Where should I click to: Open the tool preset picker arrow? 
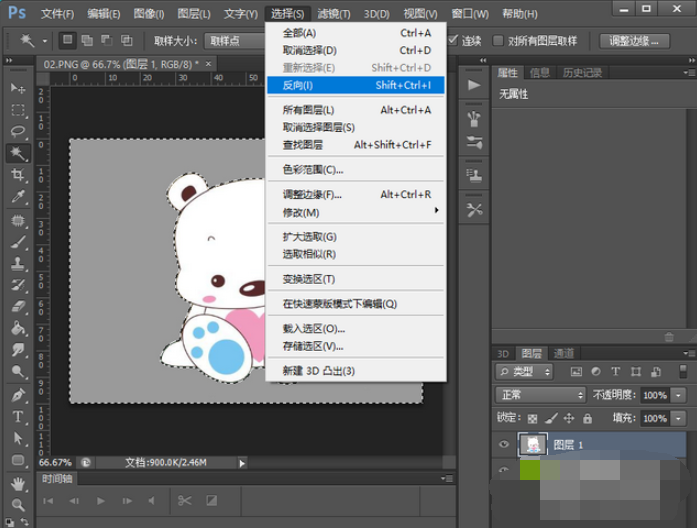(x=45, y=41)
